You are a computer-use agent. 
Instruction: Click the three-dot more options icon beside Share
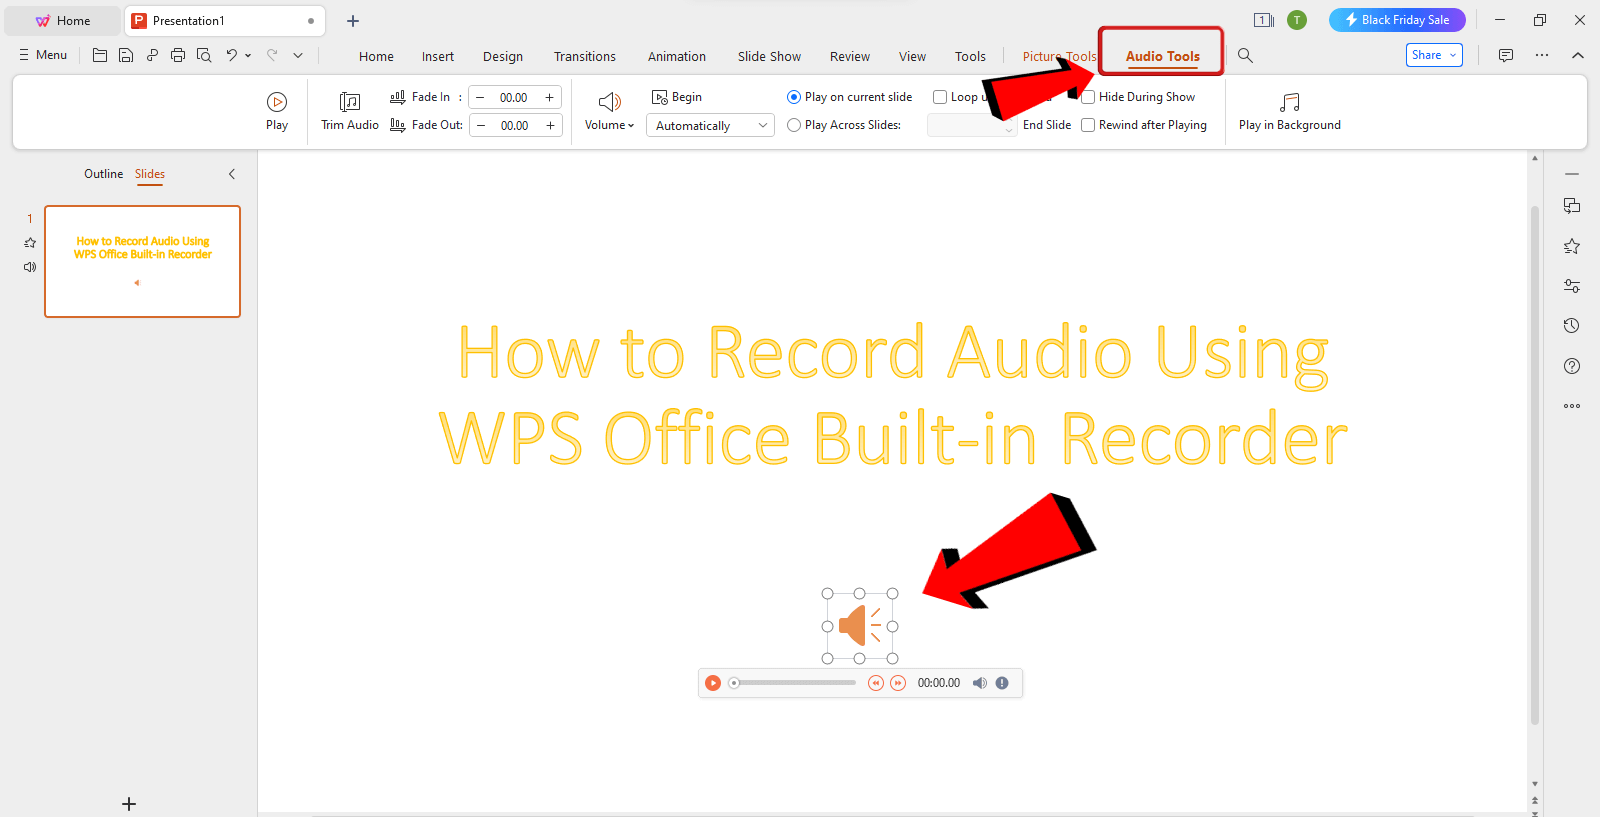(x=1542, y=55)
